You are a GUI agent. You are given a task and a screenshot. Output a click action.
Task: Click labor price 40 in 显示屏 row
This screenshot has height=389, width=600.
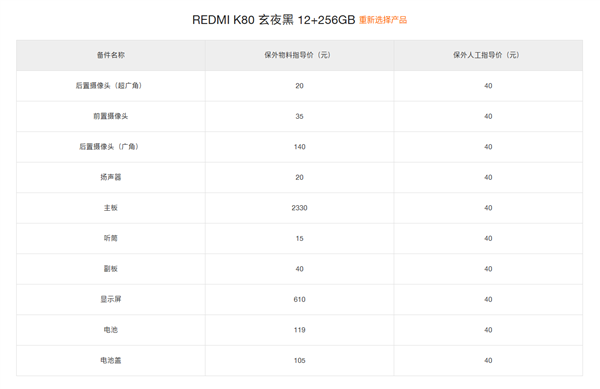click(488, 299)
